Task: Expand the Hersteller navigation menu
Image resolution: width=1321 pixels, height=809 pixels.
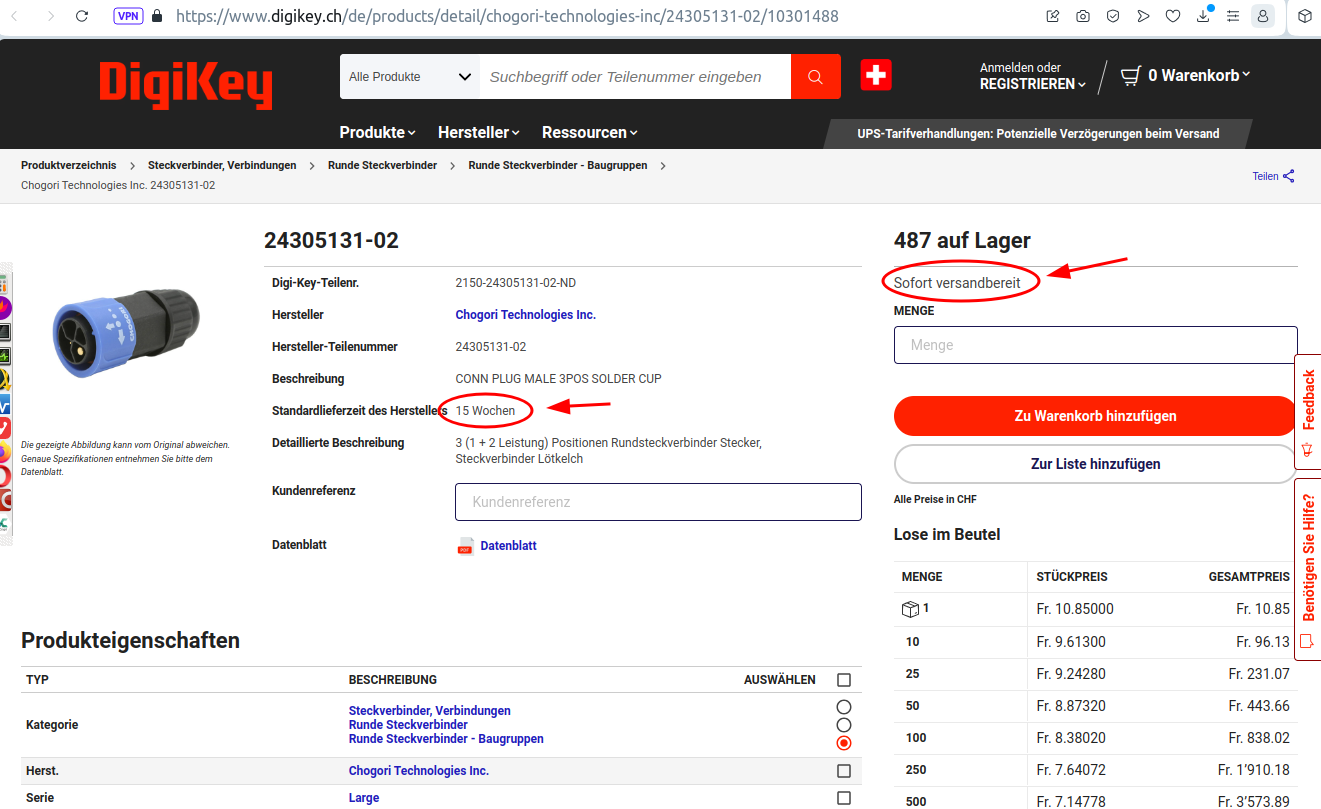Action: [479, 132]
